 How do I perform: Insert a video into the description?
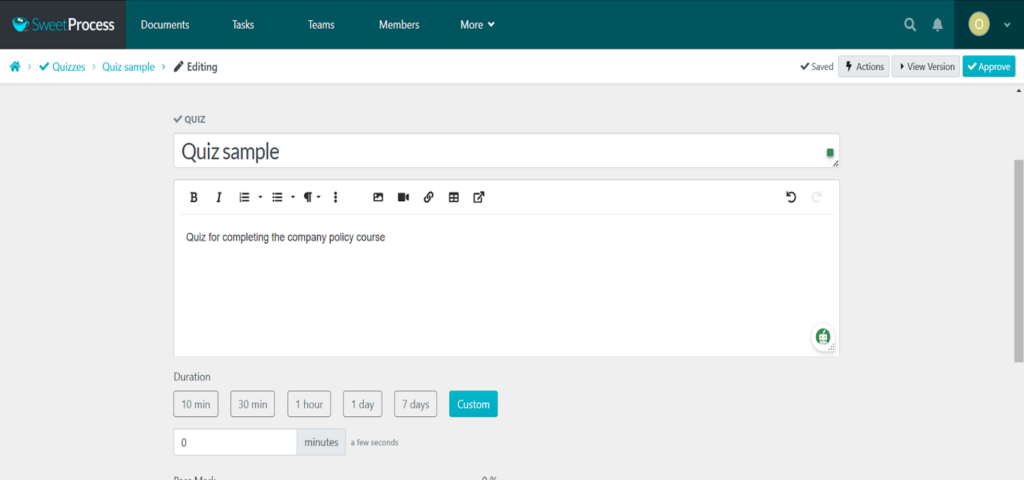[x=403, y=198]
